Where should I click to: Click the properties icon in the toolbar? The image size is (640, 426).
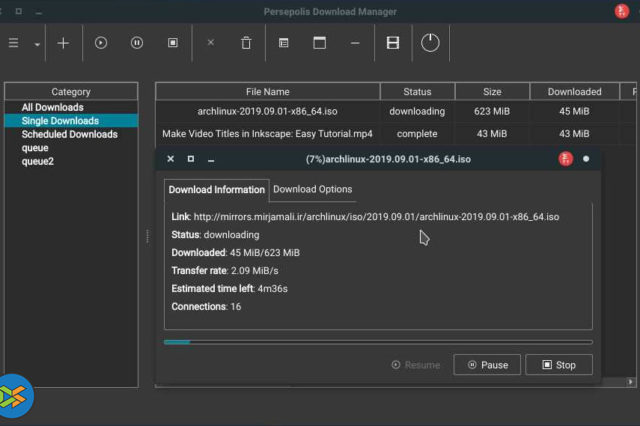pyautogui.click(x=284, y=43)
